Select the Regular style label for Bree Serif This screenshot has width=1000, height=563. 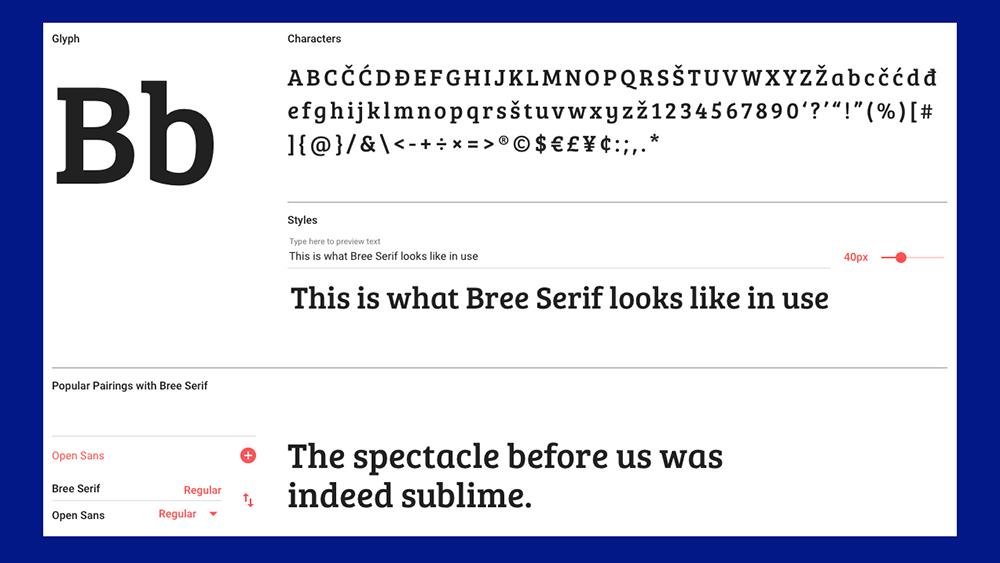[x=202, y=490]
